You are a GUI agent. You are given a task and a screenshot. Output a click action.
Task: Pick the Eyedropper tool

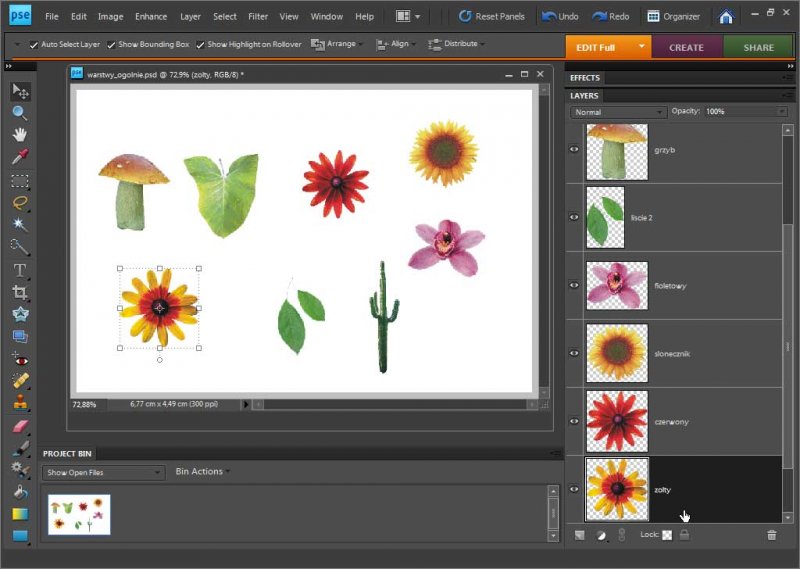pos(19,157)
